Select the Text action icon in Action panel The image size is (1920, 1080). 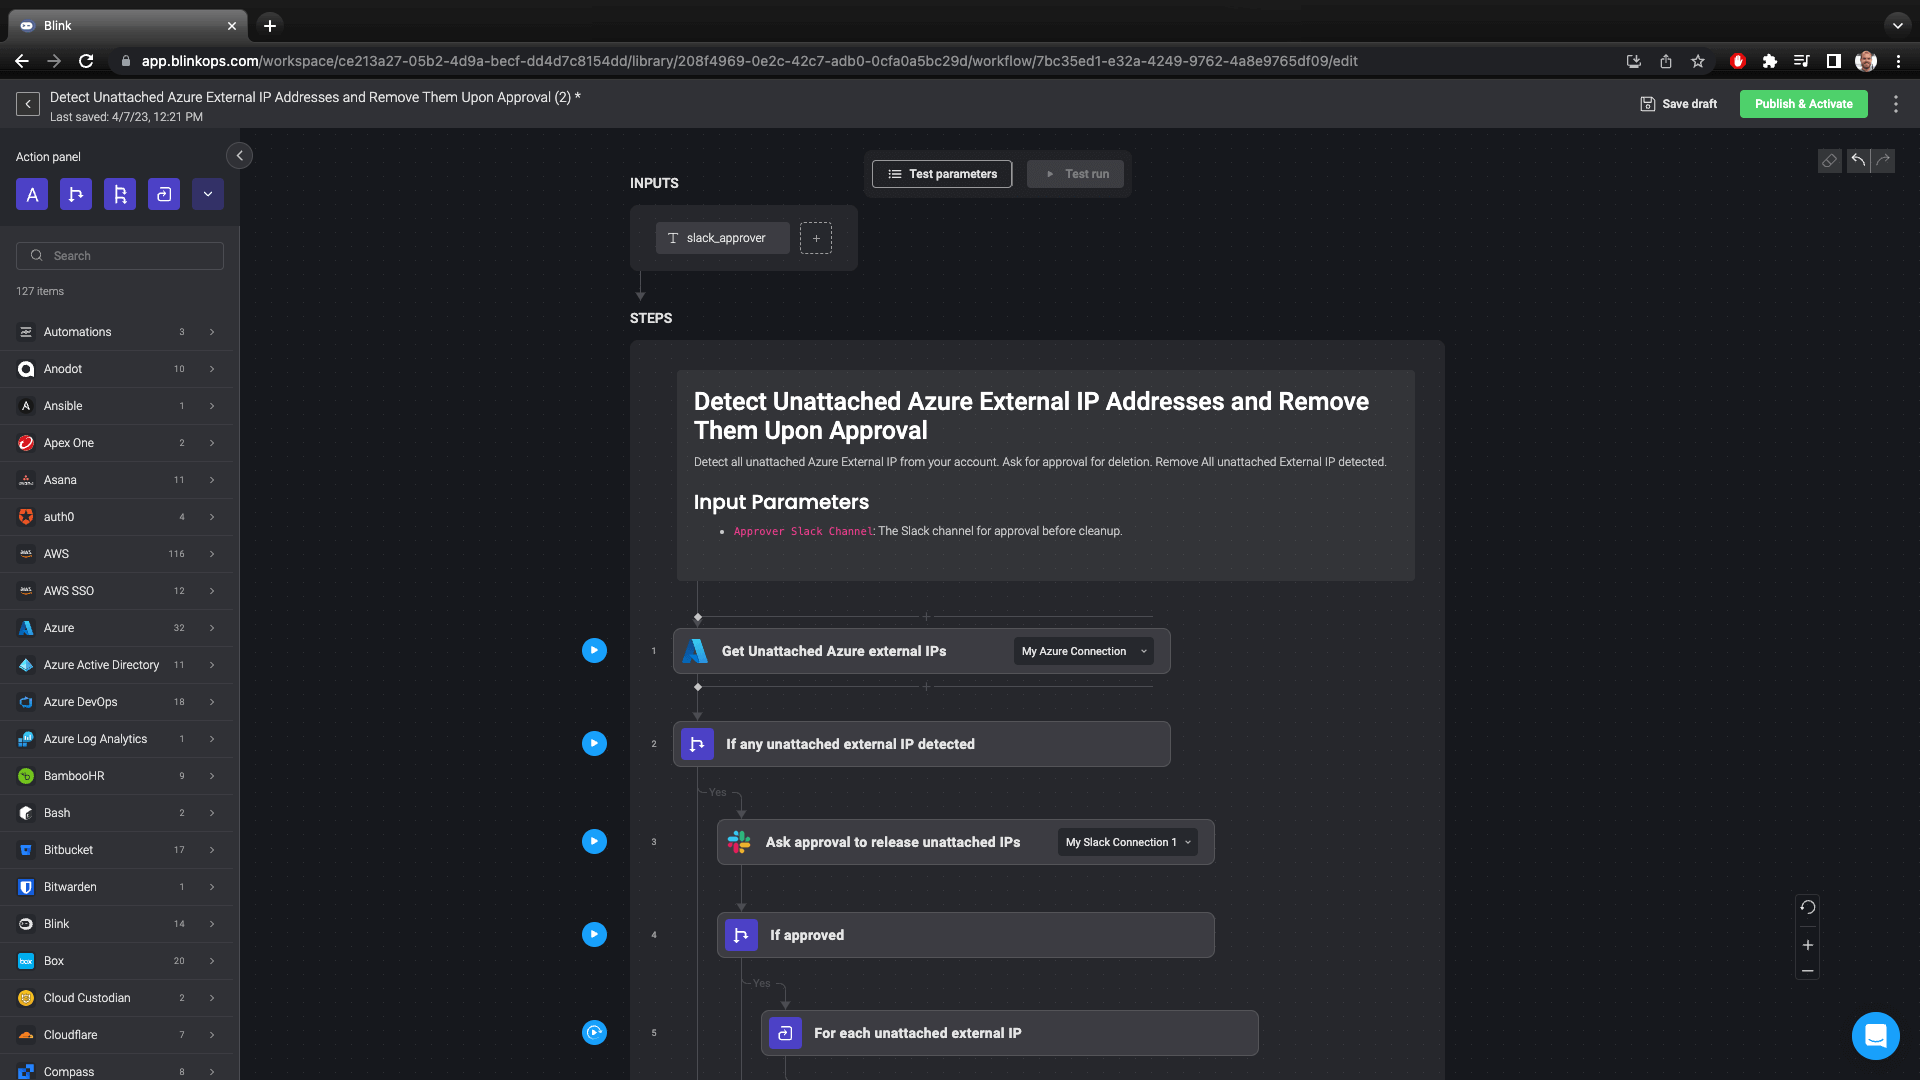click(32, 194)
